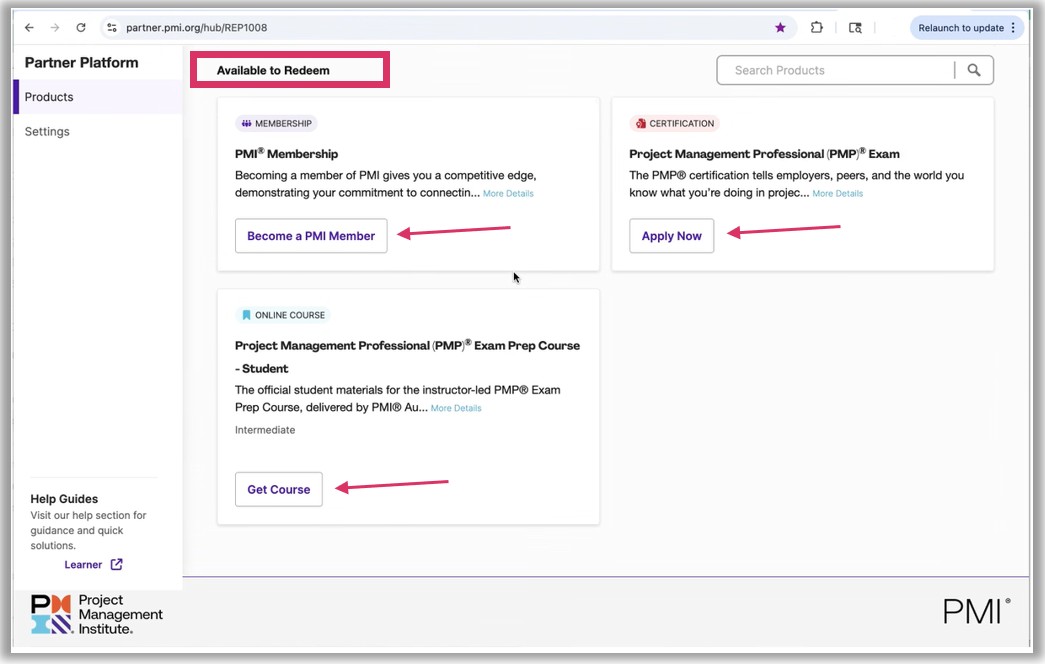Go back in browser history
1045x664 pixels.
(x=29, y=27)
